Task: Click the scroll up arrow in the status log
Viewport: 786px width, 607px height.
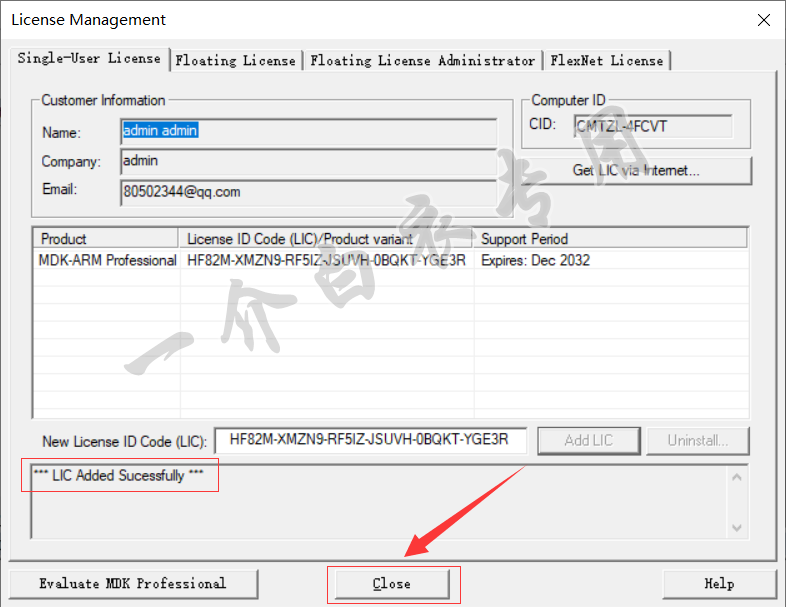Action: coord(737,477)
